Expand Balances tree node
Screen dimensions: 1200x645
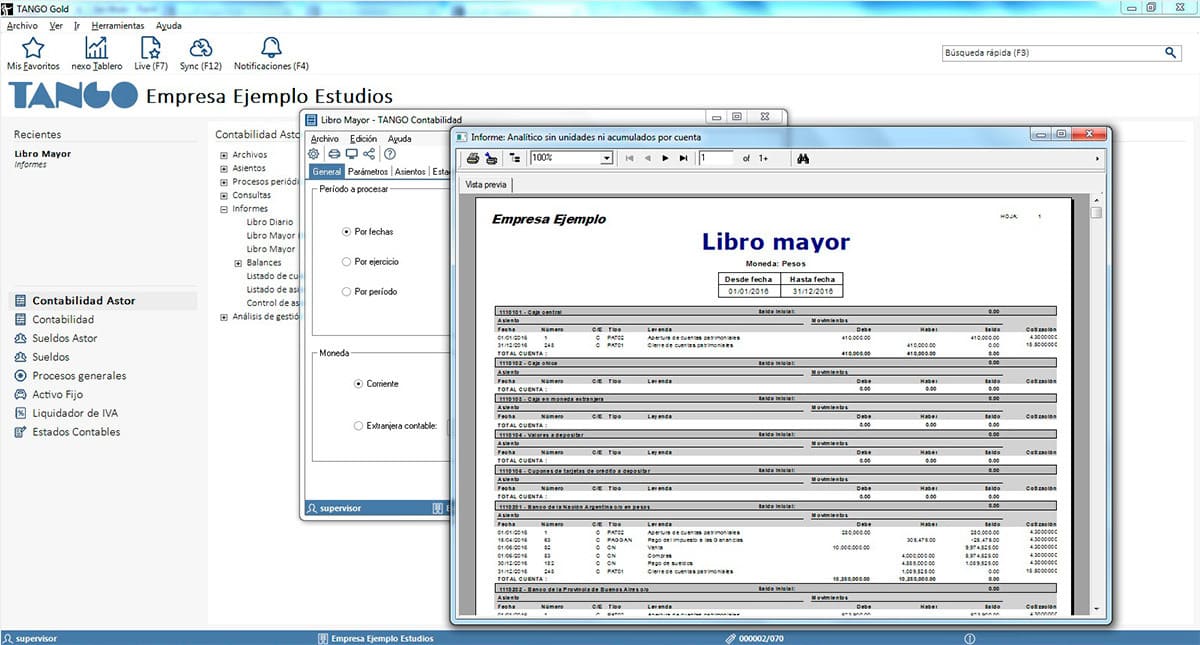(237, 263)
